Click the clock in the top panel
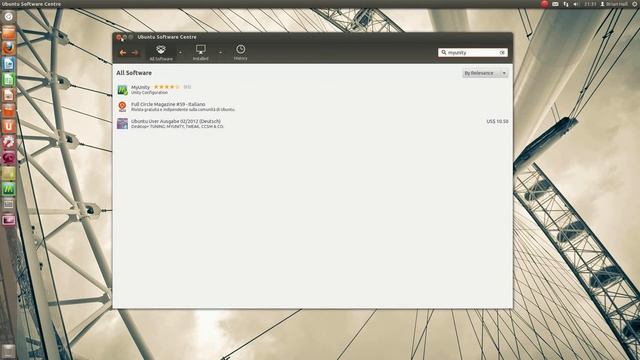This screenshot has width=640, height=360. 590,4
